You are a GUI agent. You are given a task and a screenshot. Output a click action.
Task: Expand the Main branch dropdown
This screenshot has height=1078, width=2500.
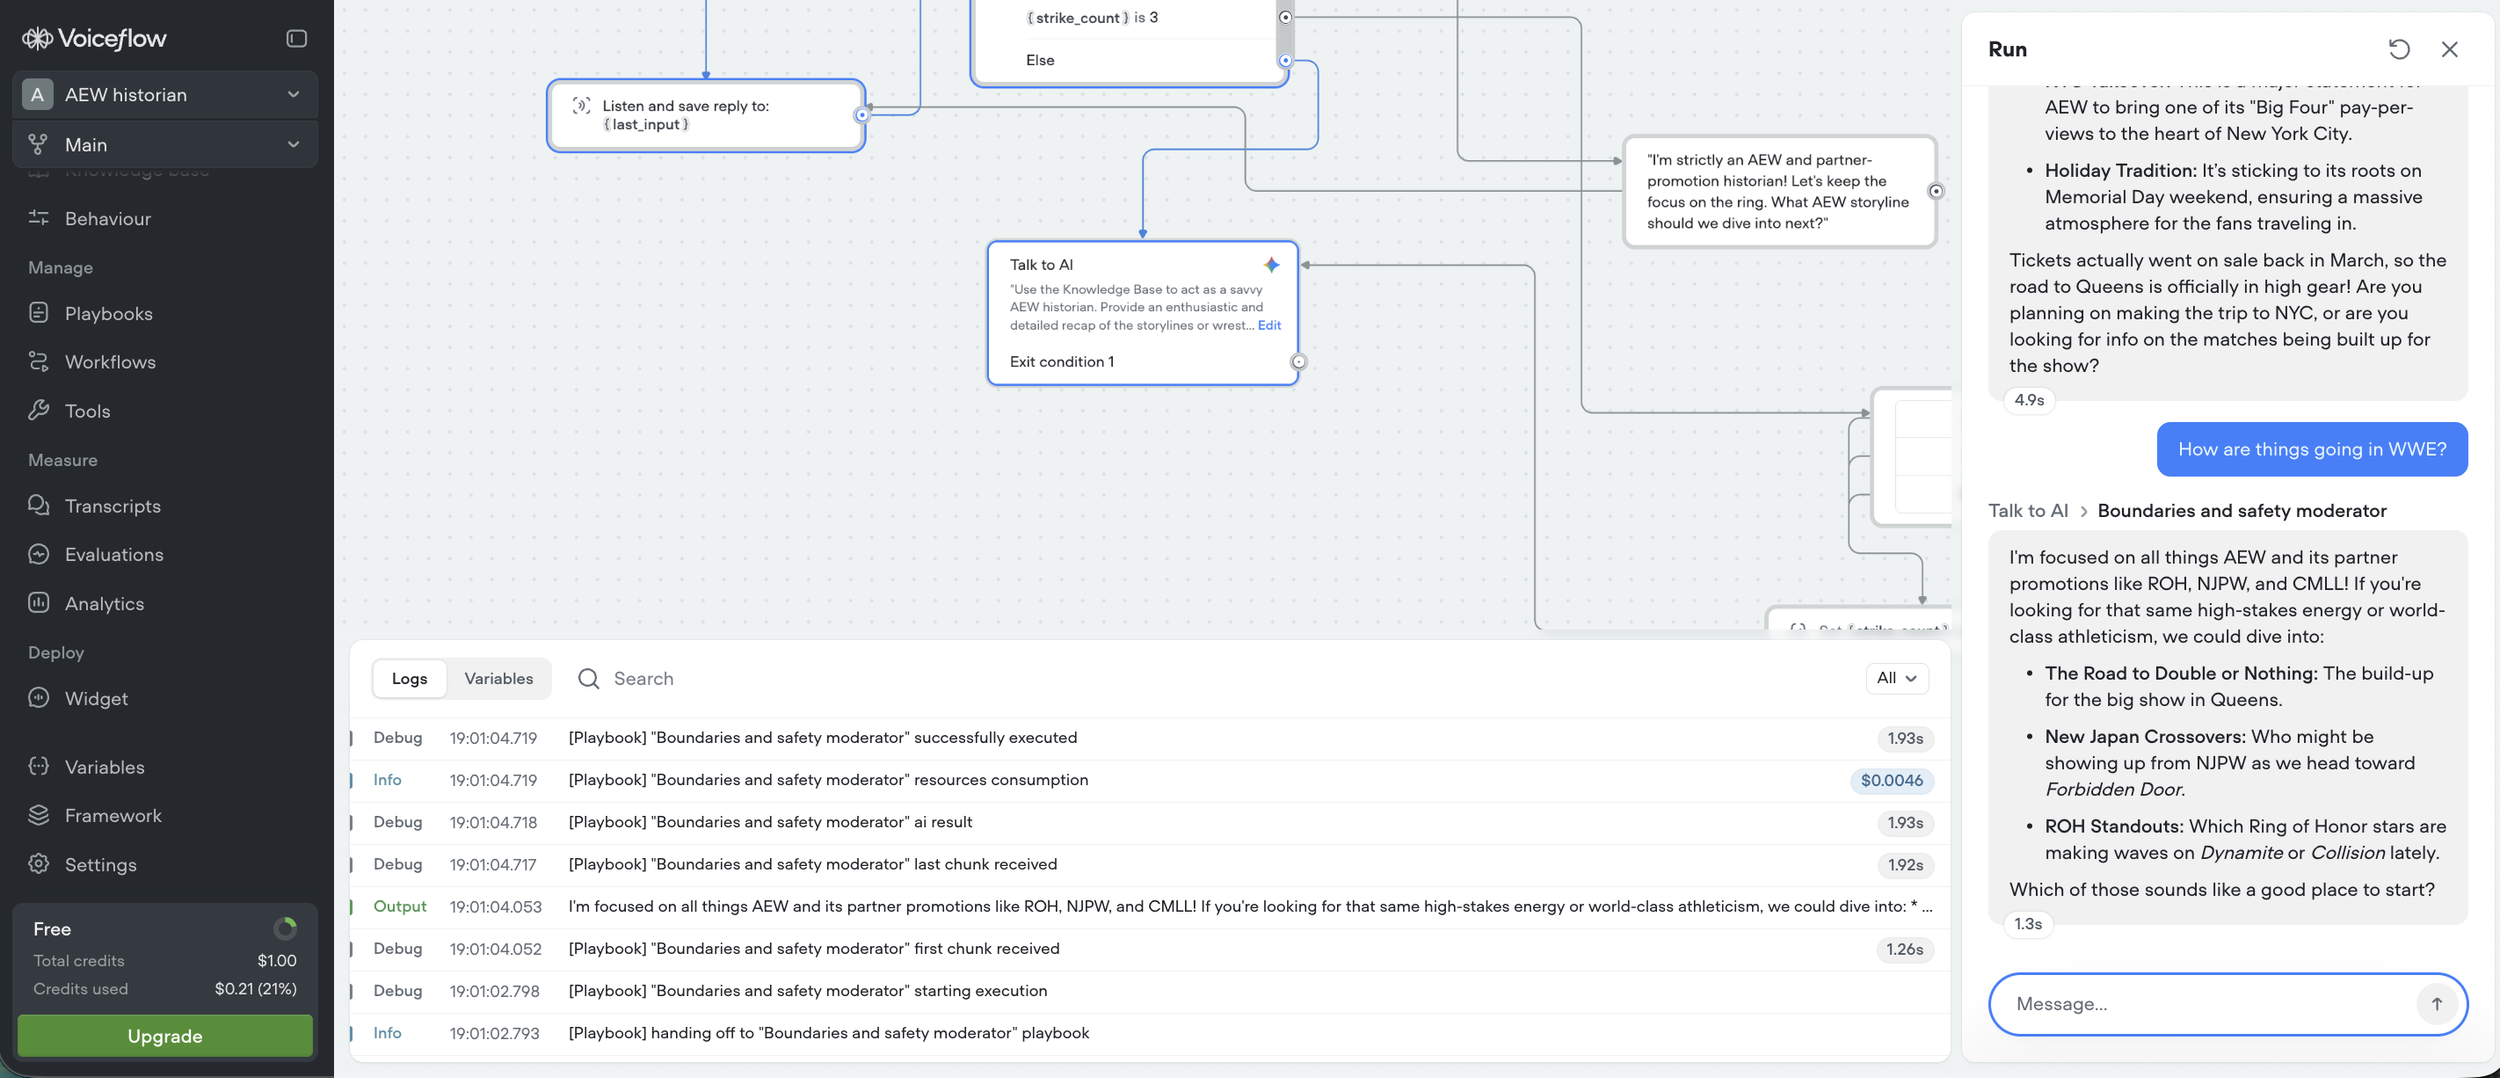[x=165, y=144]
